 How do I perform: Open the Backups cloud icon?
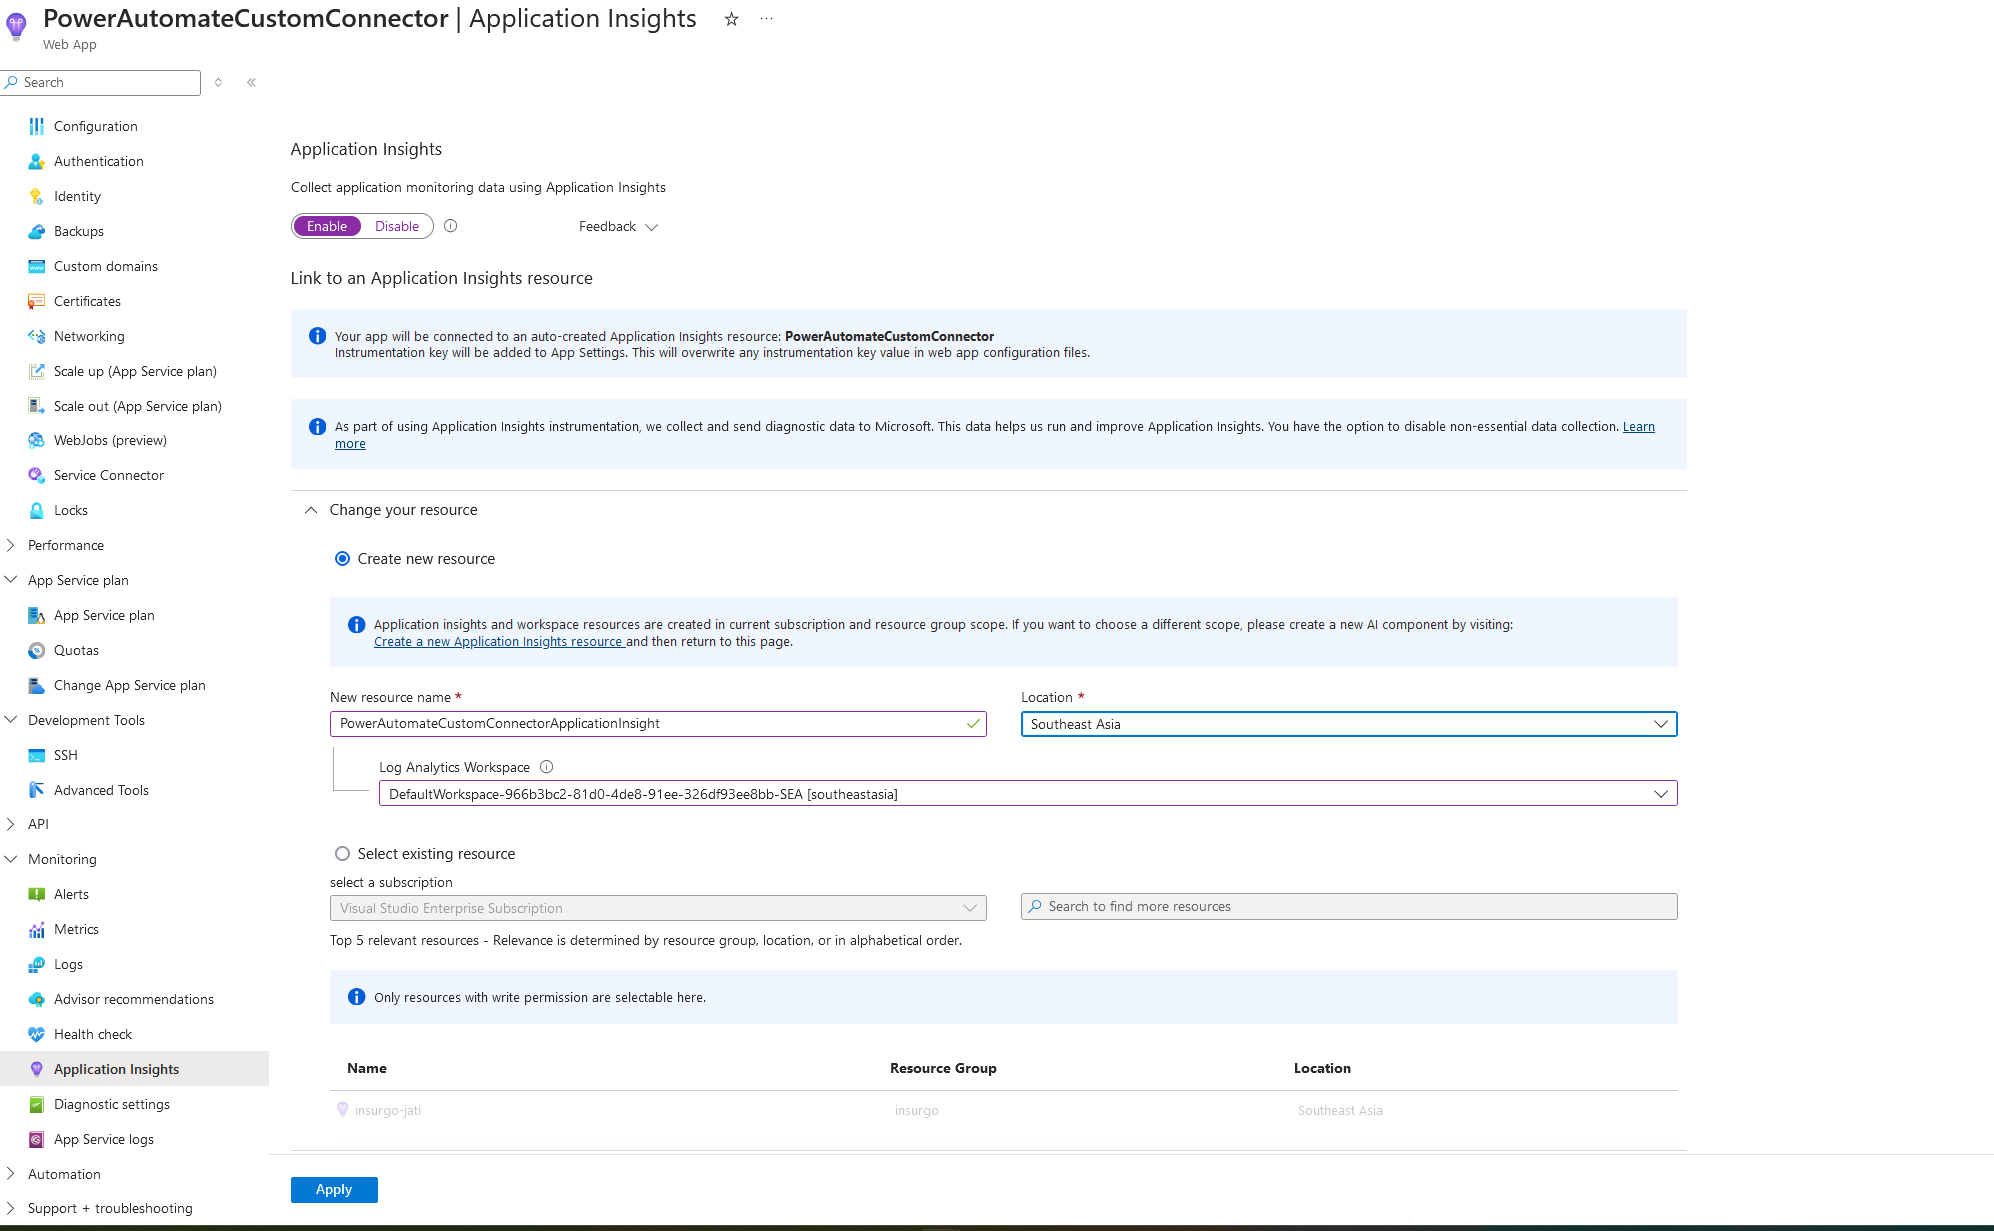click(x=36, y=231)
